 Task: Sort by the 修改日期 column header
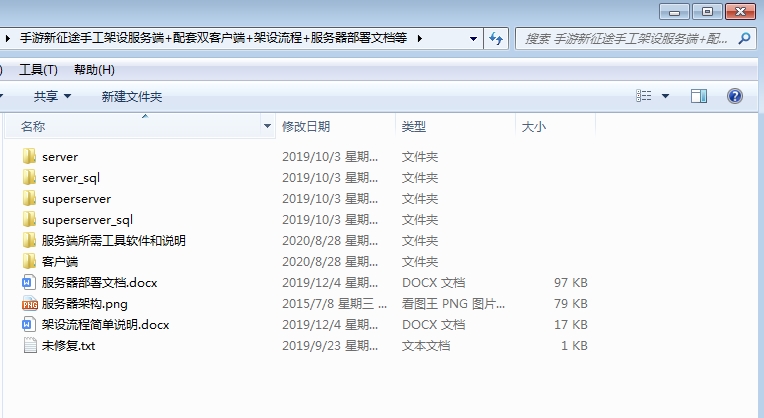pyautogui.click(x=306, y=127)
